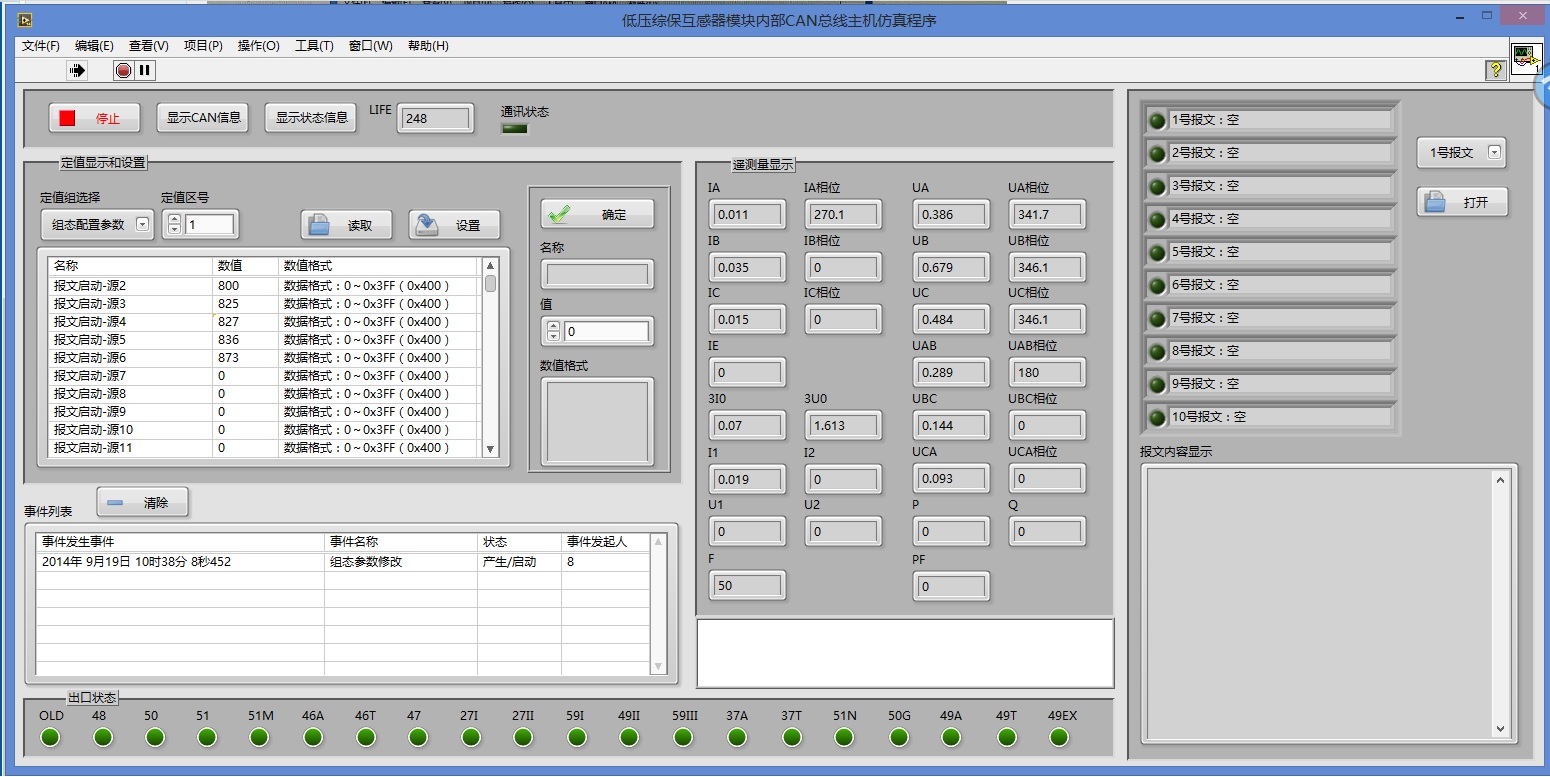Toggle the 3号报文 LED indicator
Image resolution: width=1550 pixels, height=777 pixels.
pyautogui.click(x=1158, y=186)
